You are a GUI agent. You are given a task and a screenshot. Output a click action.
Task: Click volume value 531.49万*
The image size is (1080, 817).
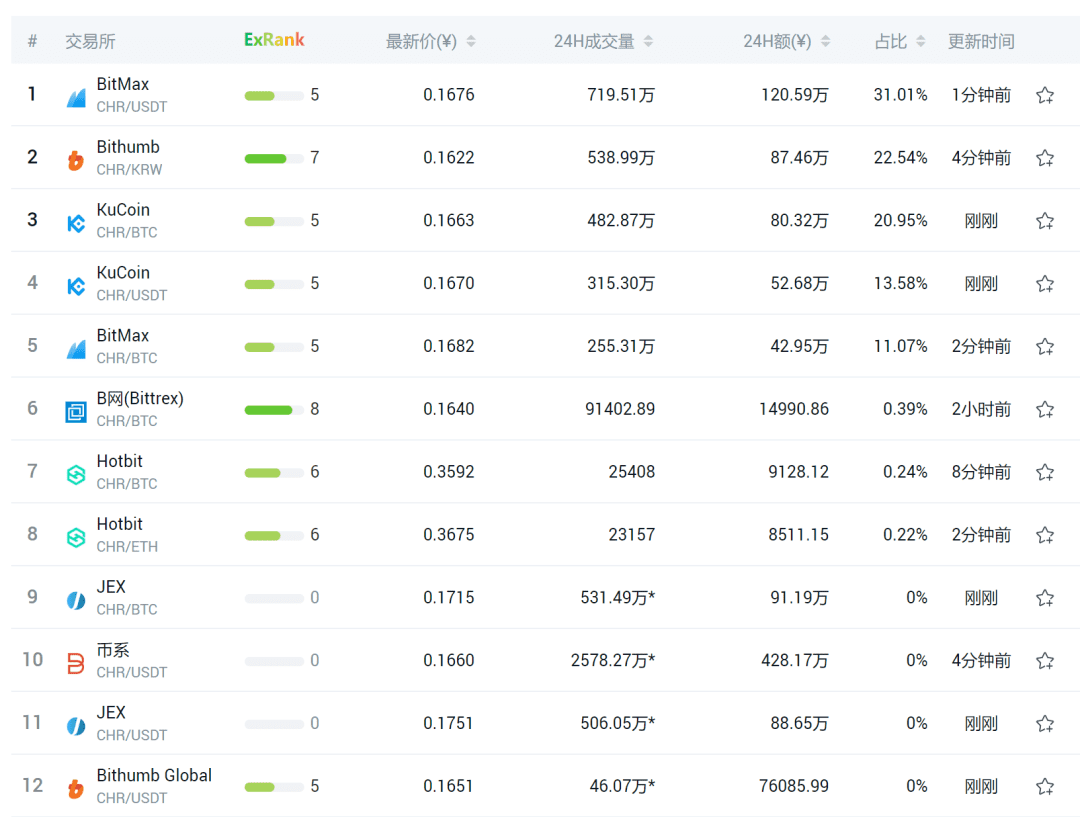[x=618, y=597]
